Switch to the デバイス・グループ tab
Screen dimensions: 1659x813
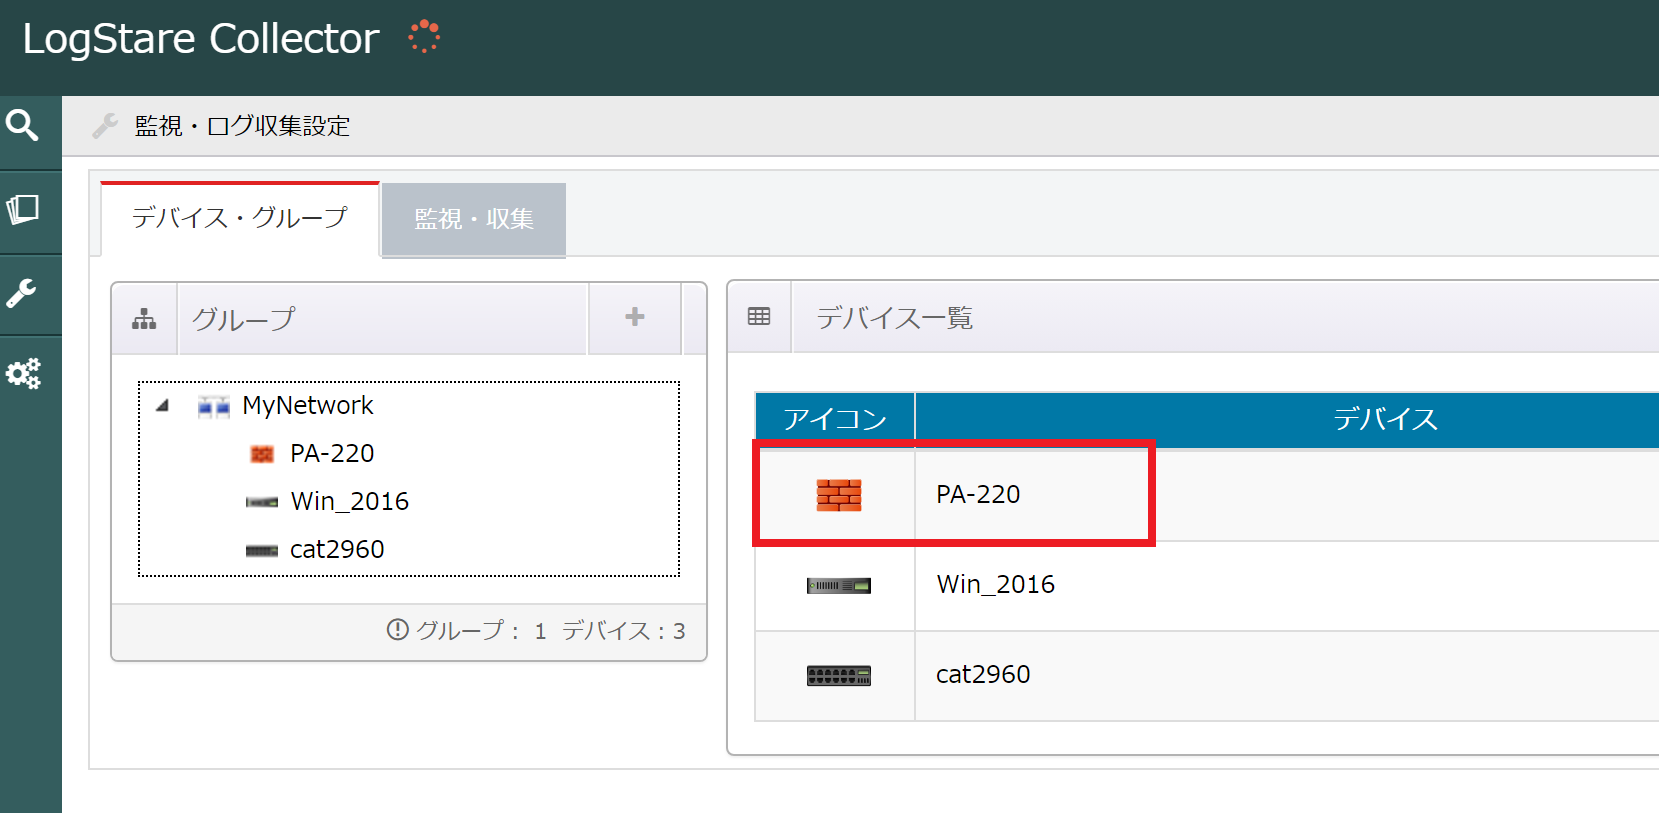pyautogui.click(x=240, y=218)
